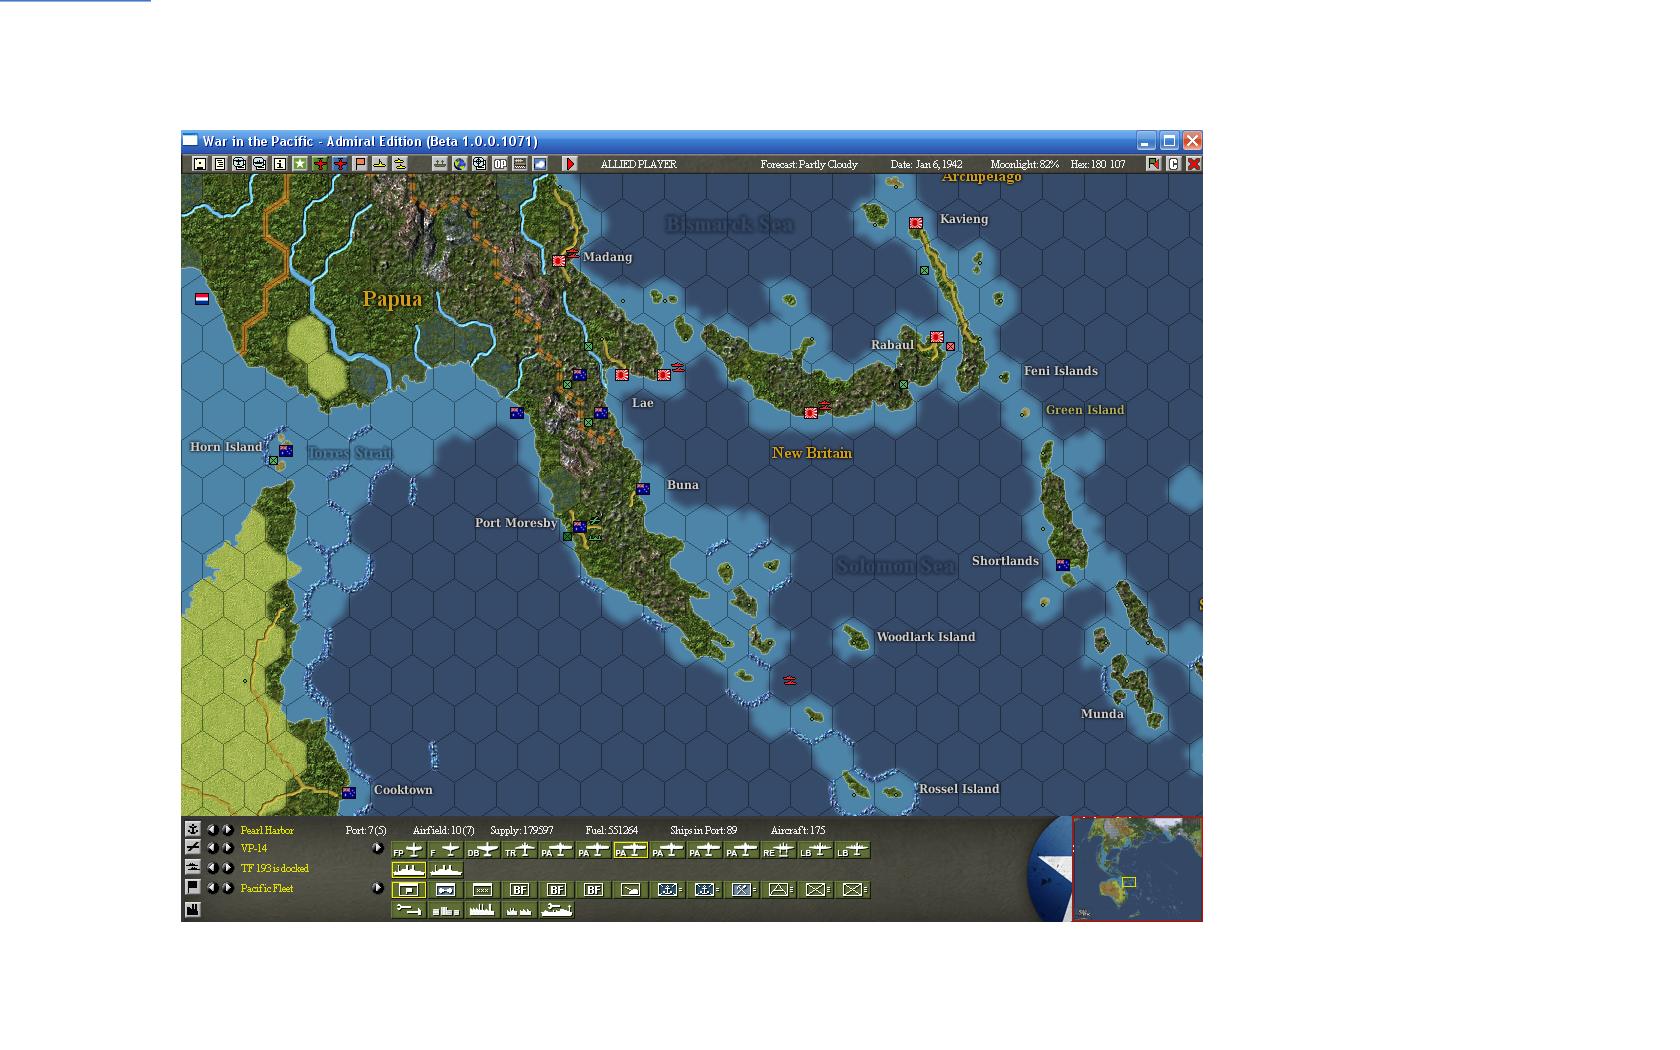Open the Pacific Fleet unit name
This screenshot has height=1050, width=1680.
pyautogui.click(x=267, y=888)
